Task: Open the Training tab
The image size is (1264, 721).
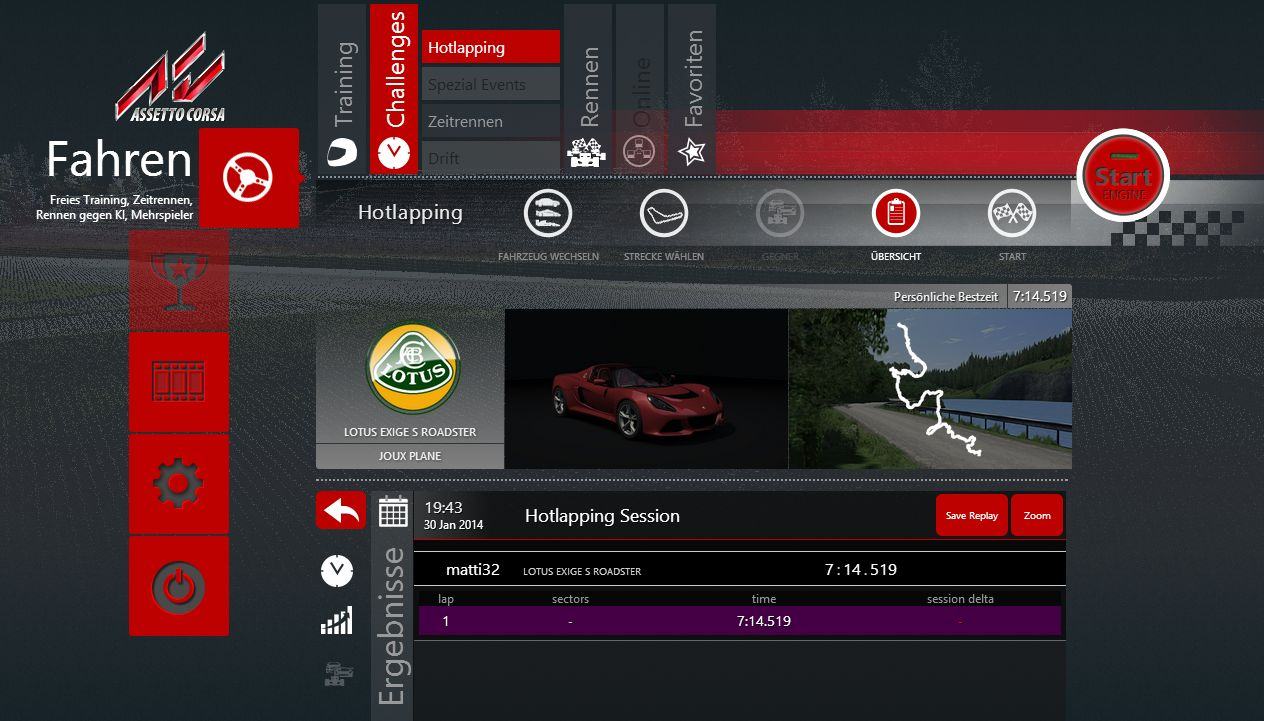Action: tap(342, 88)
